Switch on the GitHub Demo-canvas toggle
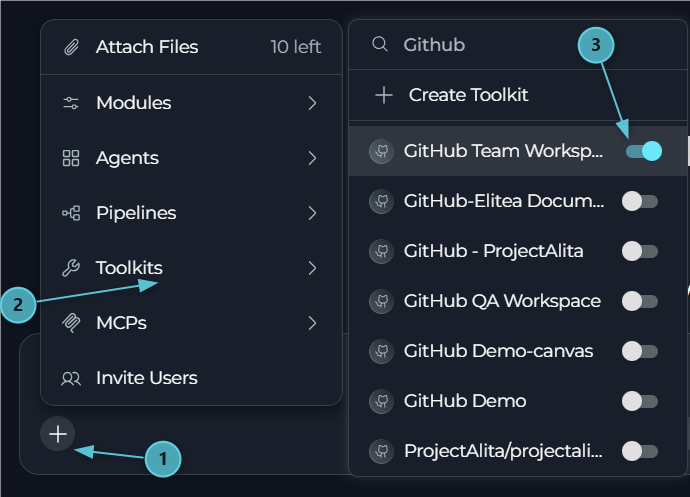The width and height of the screenshot is (690, 497). click(640, 351)
